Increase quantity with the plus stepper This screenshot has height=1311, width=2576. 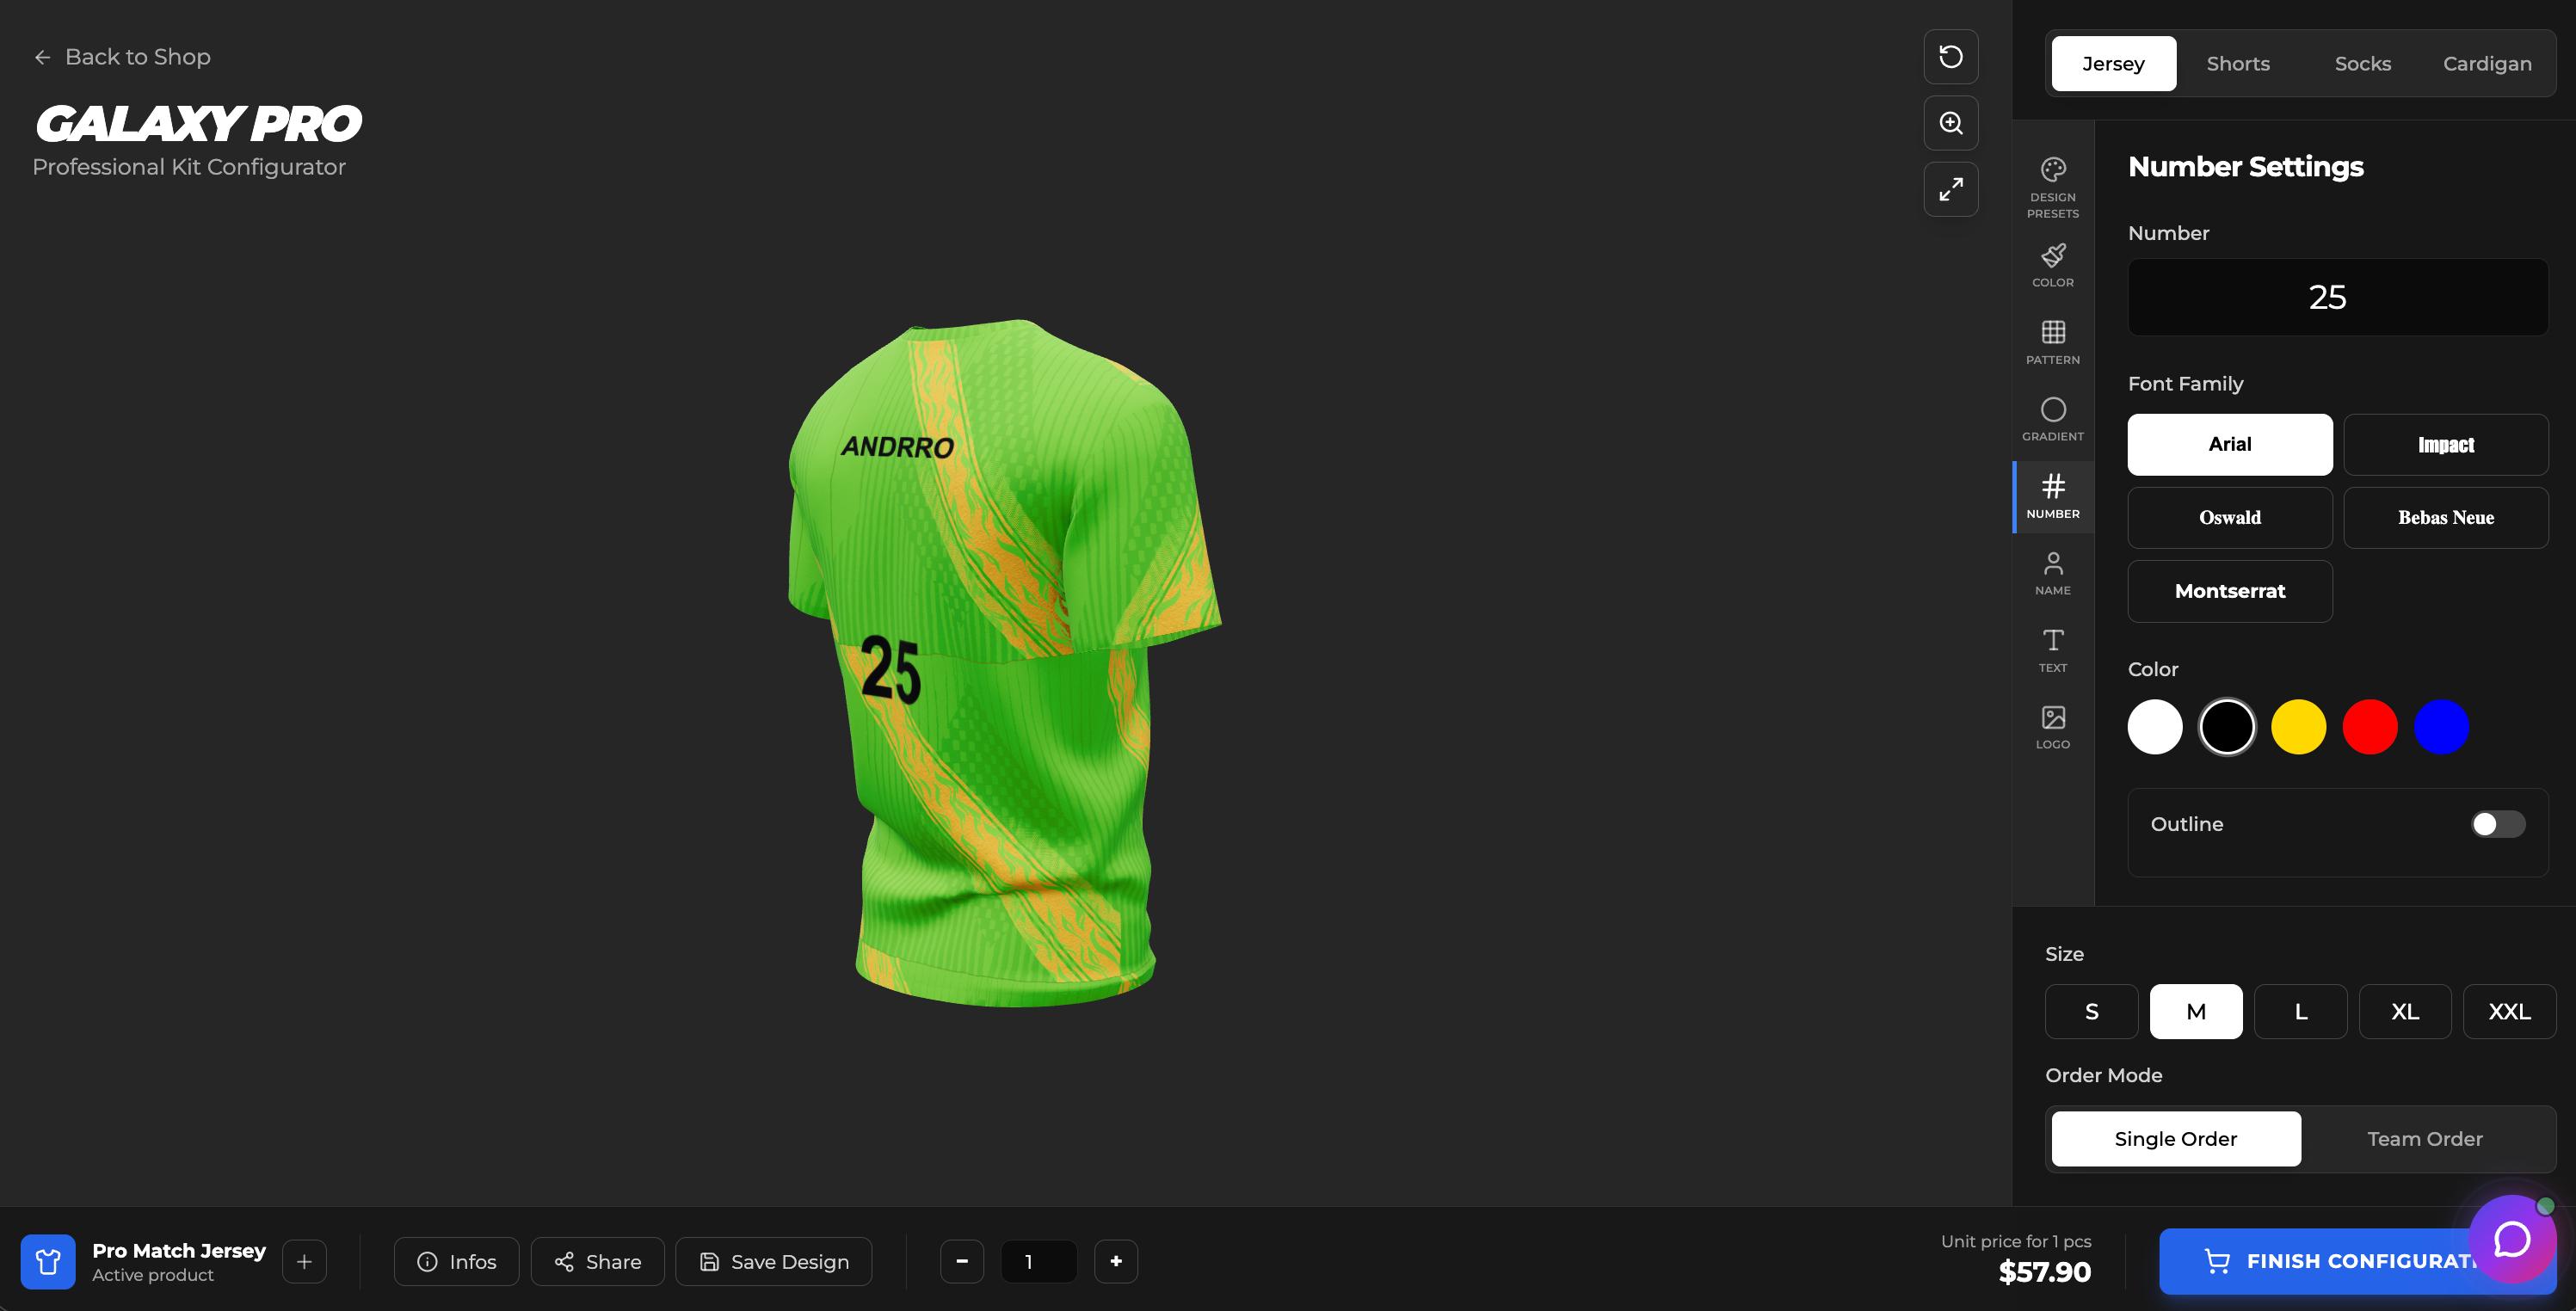pos(1115,1261)
